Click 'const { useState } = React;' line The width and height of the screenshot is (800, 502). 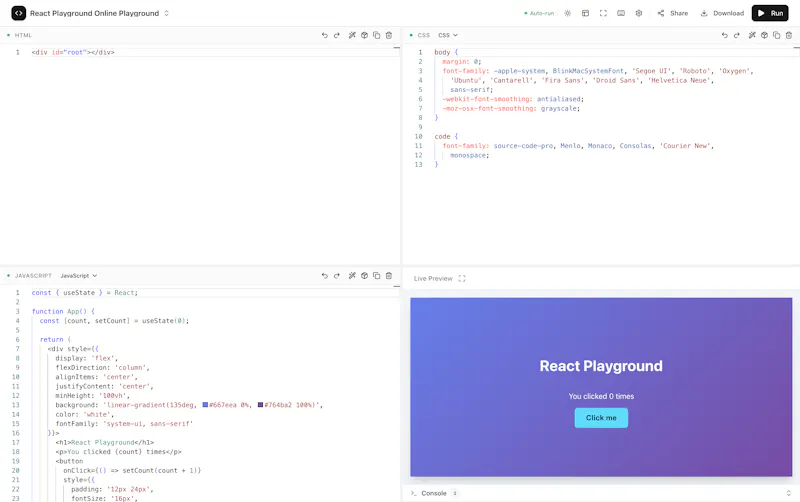85,293
